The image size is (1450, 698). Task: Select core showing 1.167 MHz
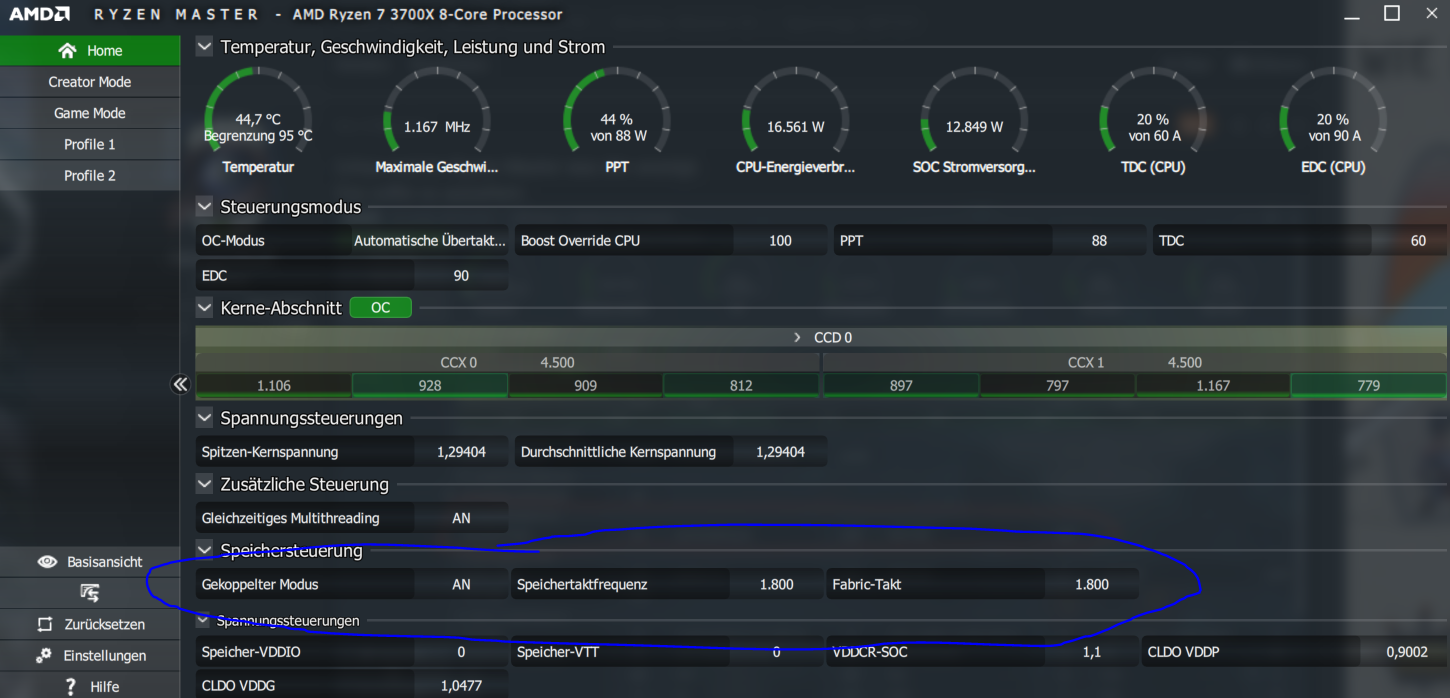1213,385
